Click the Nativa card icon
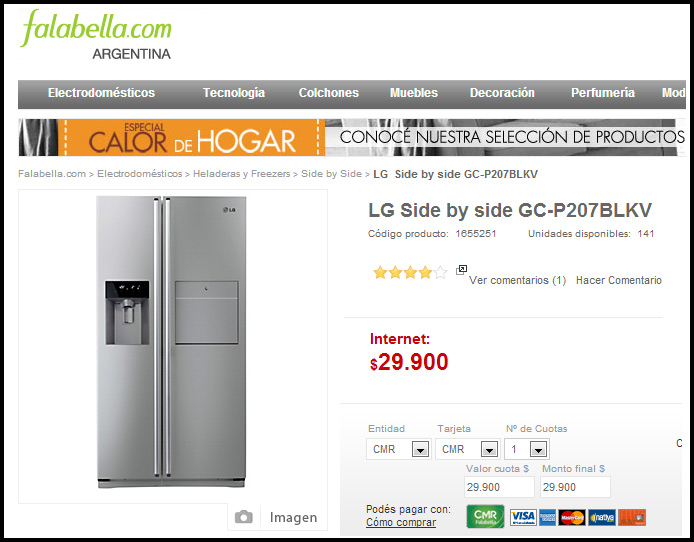 [x=601, y=517]
